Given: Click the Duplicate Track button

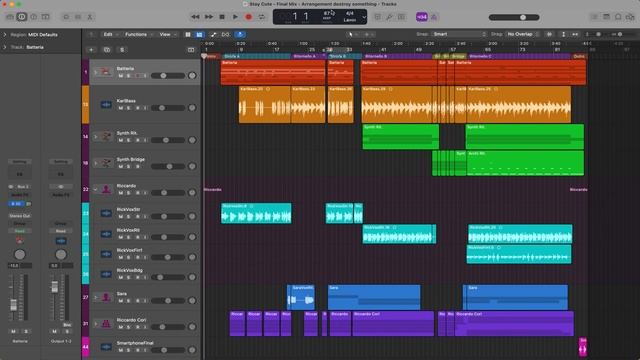Looking at the screenshot, I should click(x=107, y=50).
